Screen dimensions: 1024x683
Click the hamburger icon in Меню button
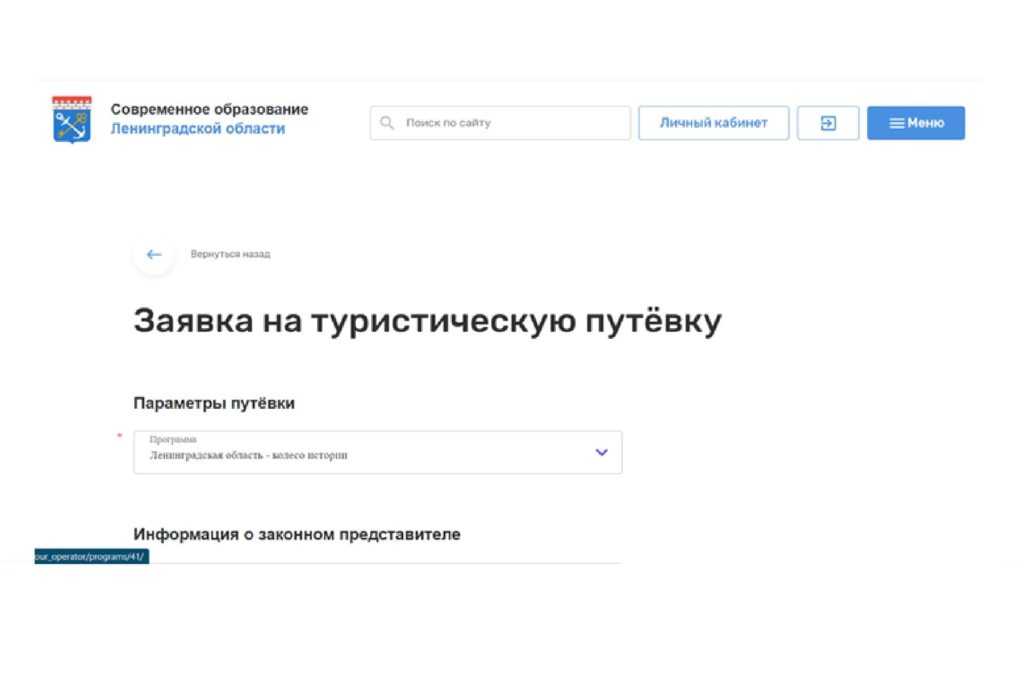(897, 123)
